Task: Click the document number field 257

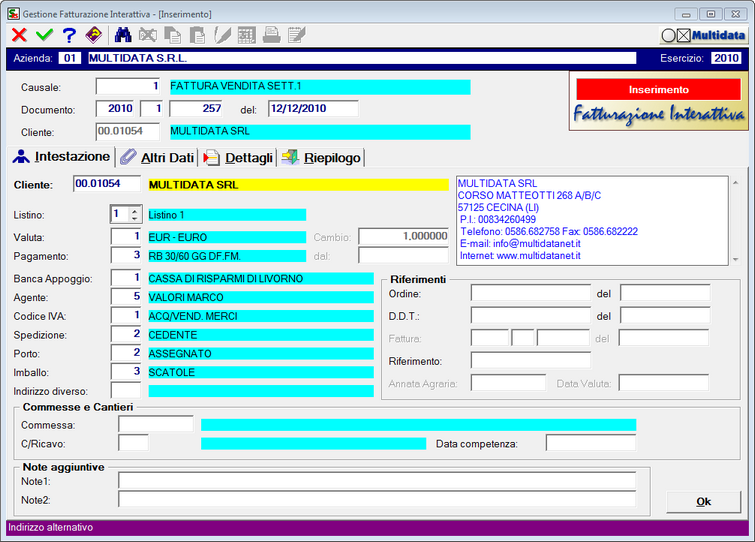Action: pos(196,109)
